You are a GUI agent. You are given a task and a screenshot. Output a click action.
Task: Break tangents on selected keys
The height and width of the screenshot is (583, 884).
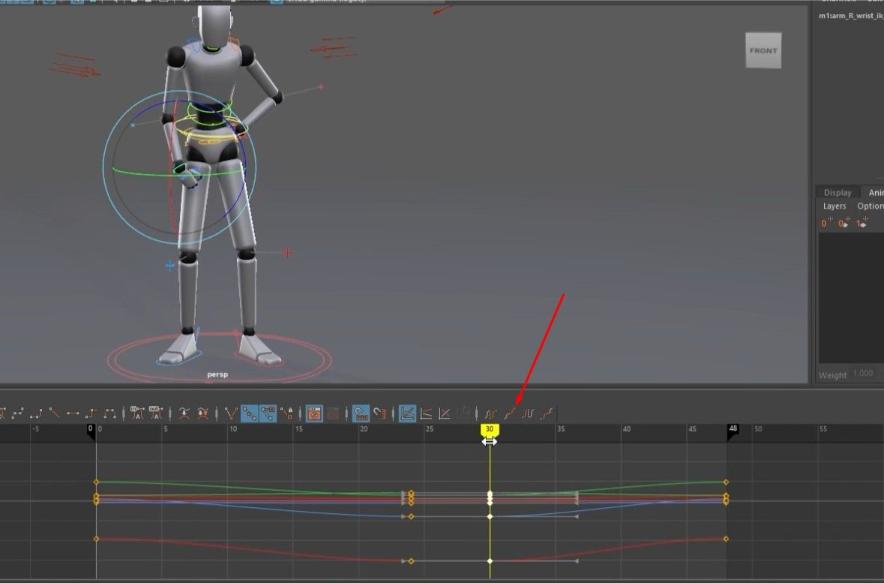pos(231,414)
